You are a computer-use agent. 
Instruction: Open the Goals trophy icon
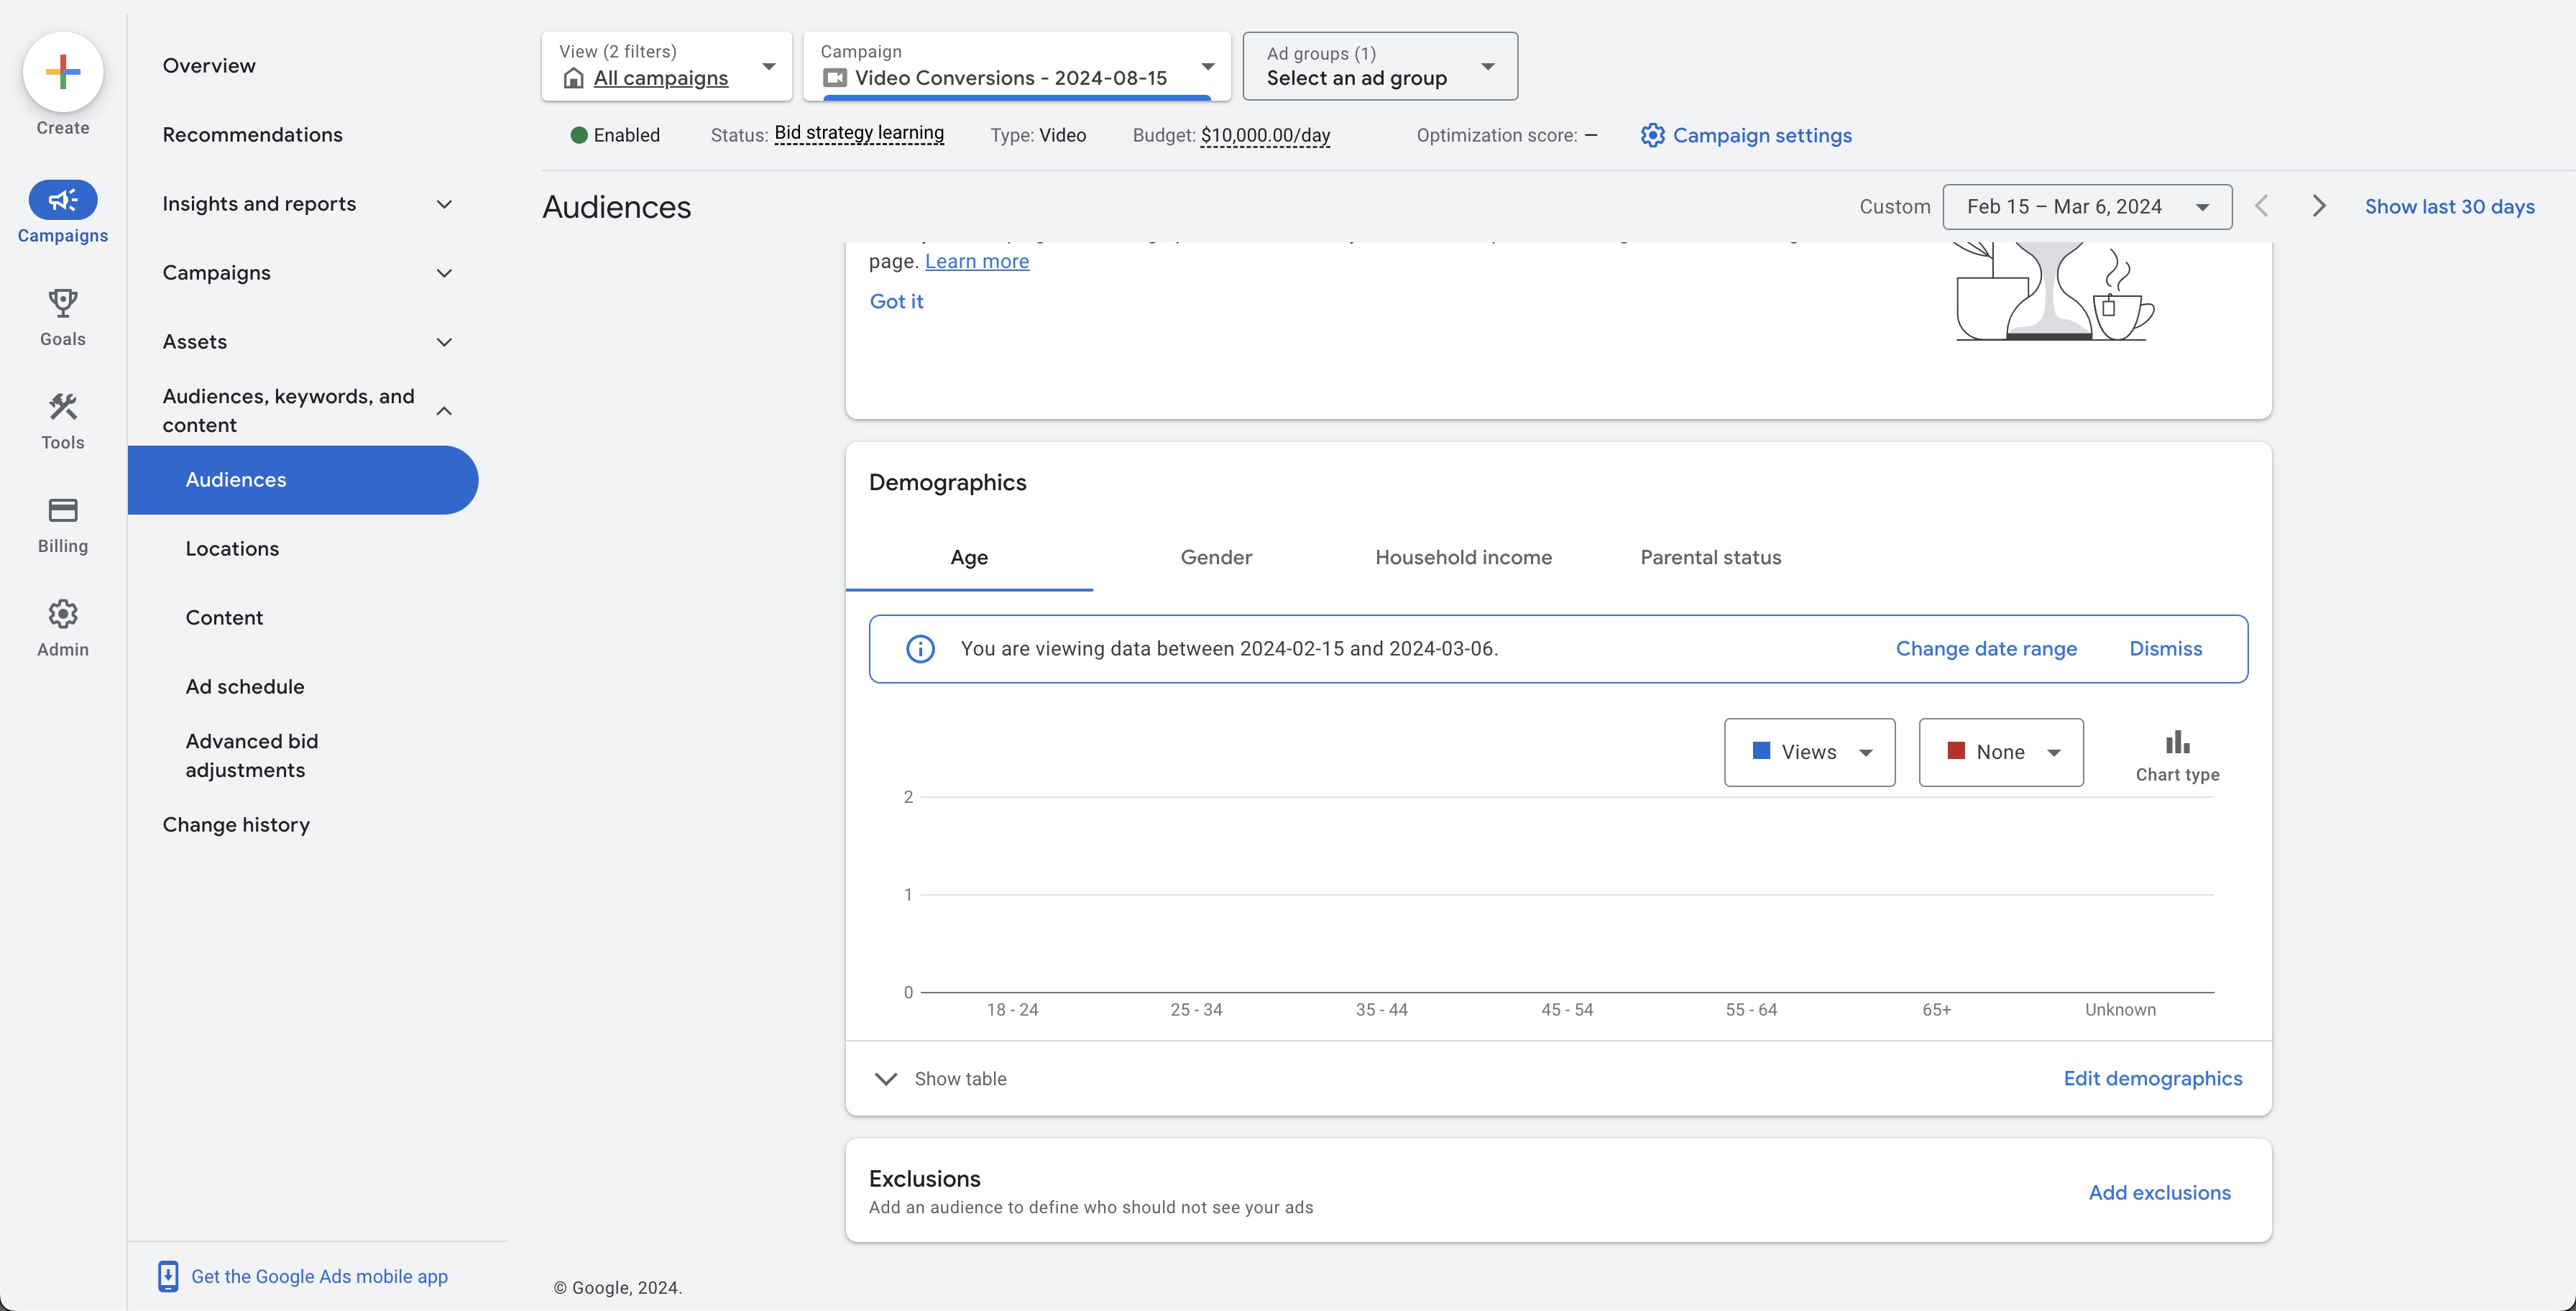[x=63, y=303]
